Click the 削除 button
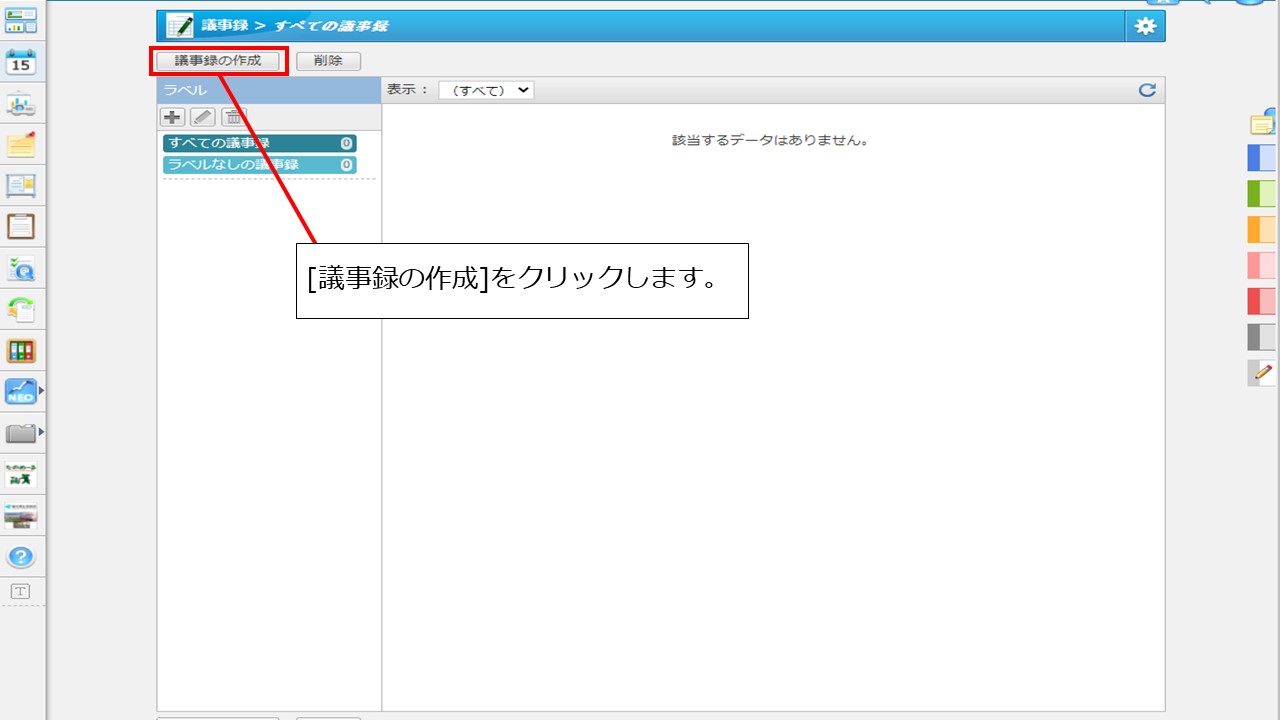 coord(328,61)
